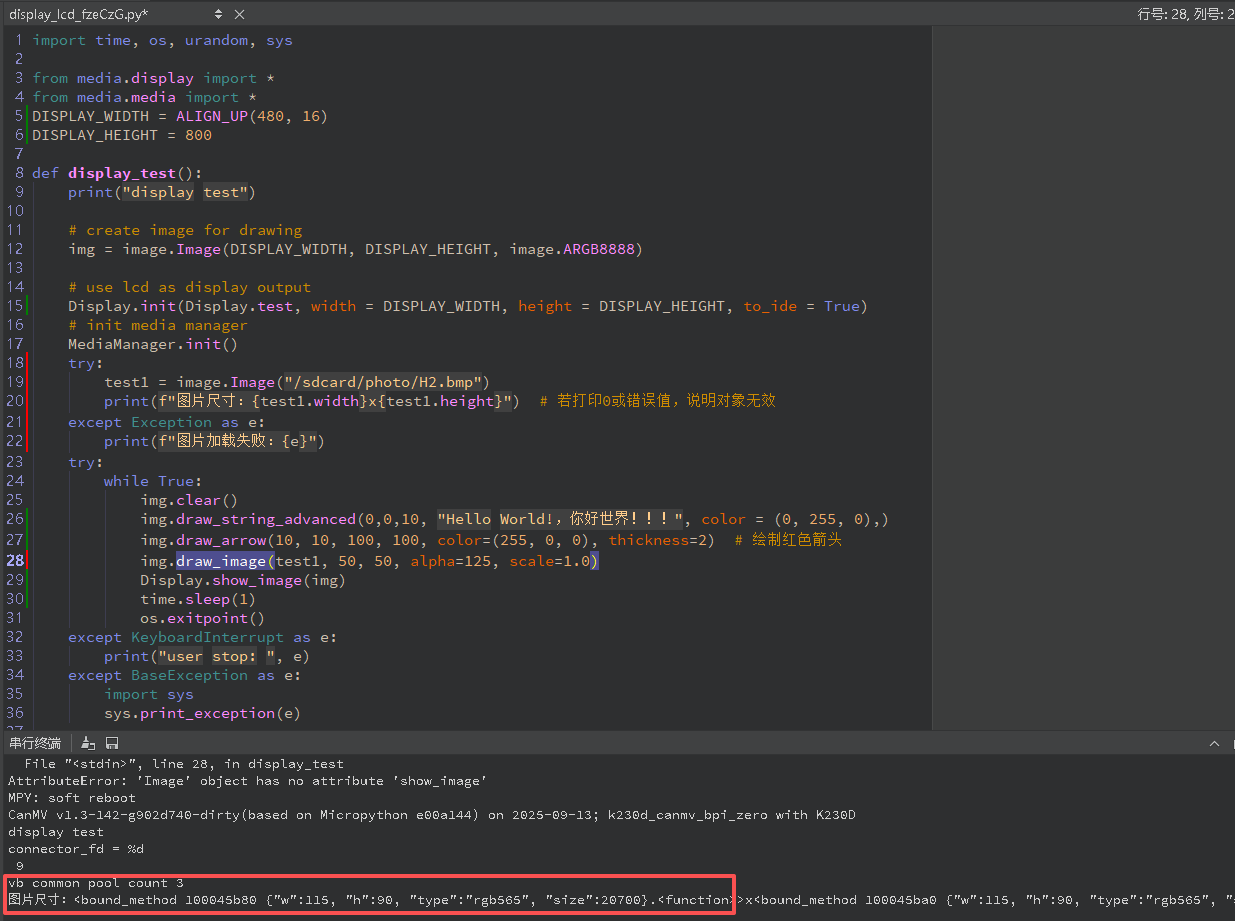Open the file selector dropdown arrows
Screen dimensions: 1235x921
point(219,14)
